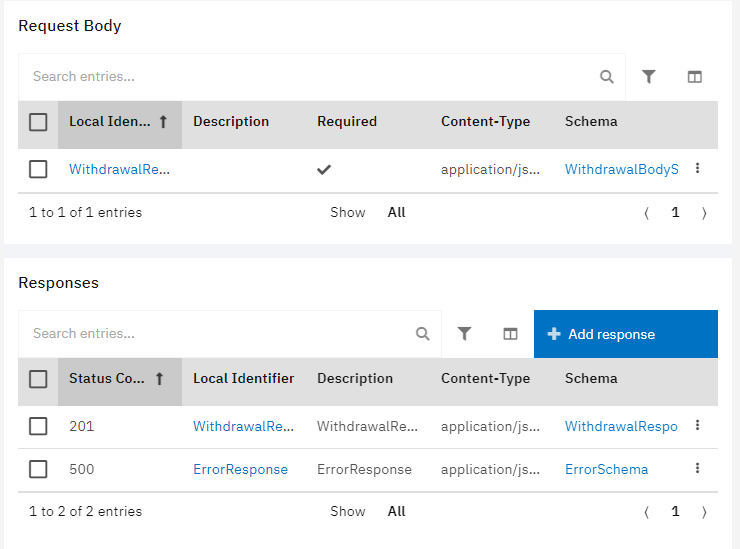Image resolution: width=740 pixels, height=549 pixels.
Task: Check the 500 response row
Action: [x=38, y=469]
